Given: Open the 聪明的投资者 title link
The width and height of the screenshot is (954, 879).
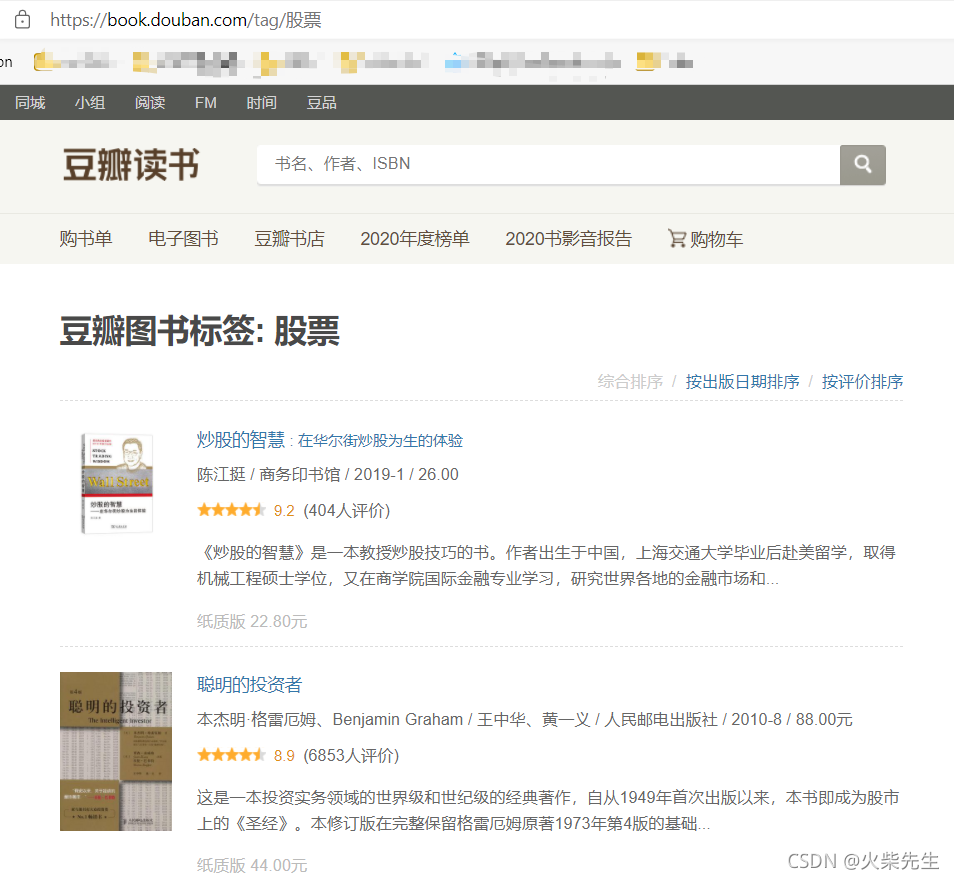Looking at the screenshot, I should pyautogui.click(x=249, y=685).
